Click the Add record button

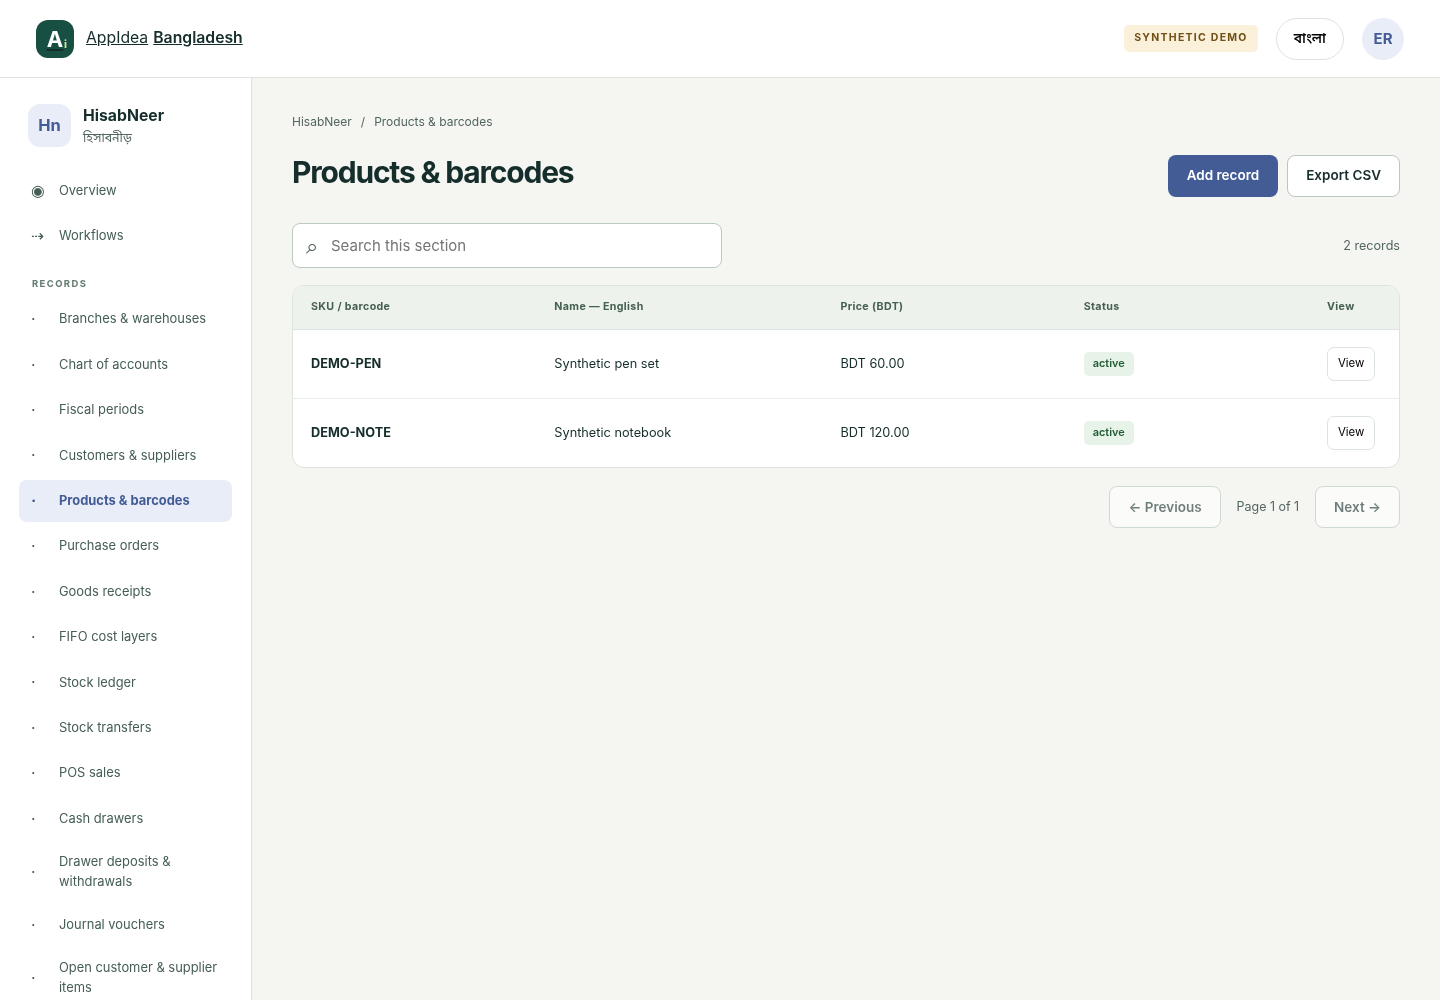(x=1223, y=176)
